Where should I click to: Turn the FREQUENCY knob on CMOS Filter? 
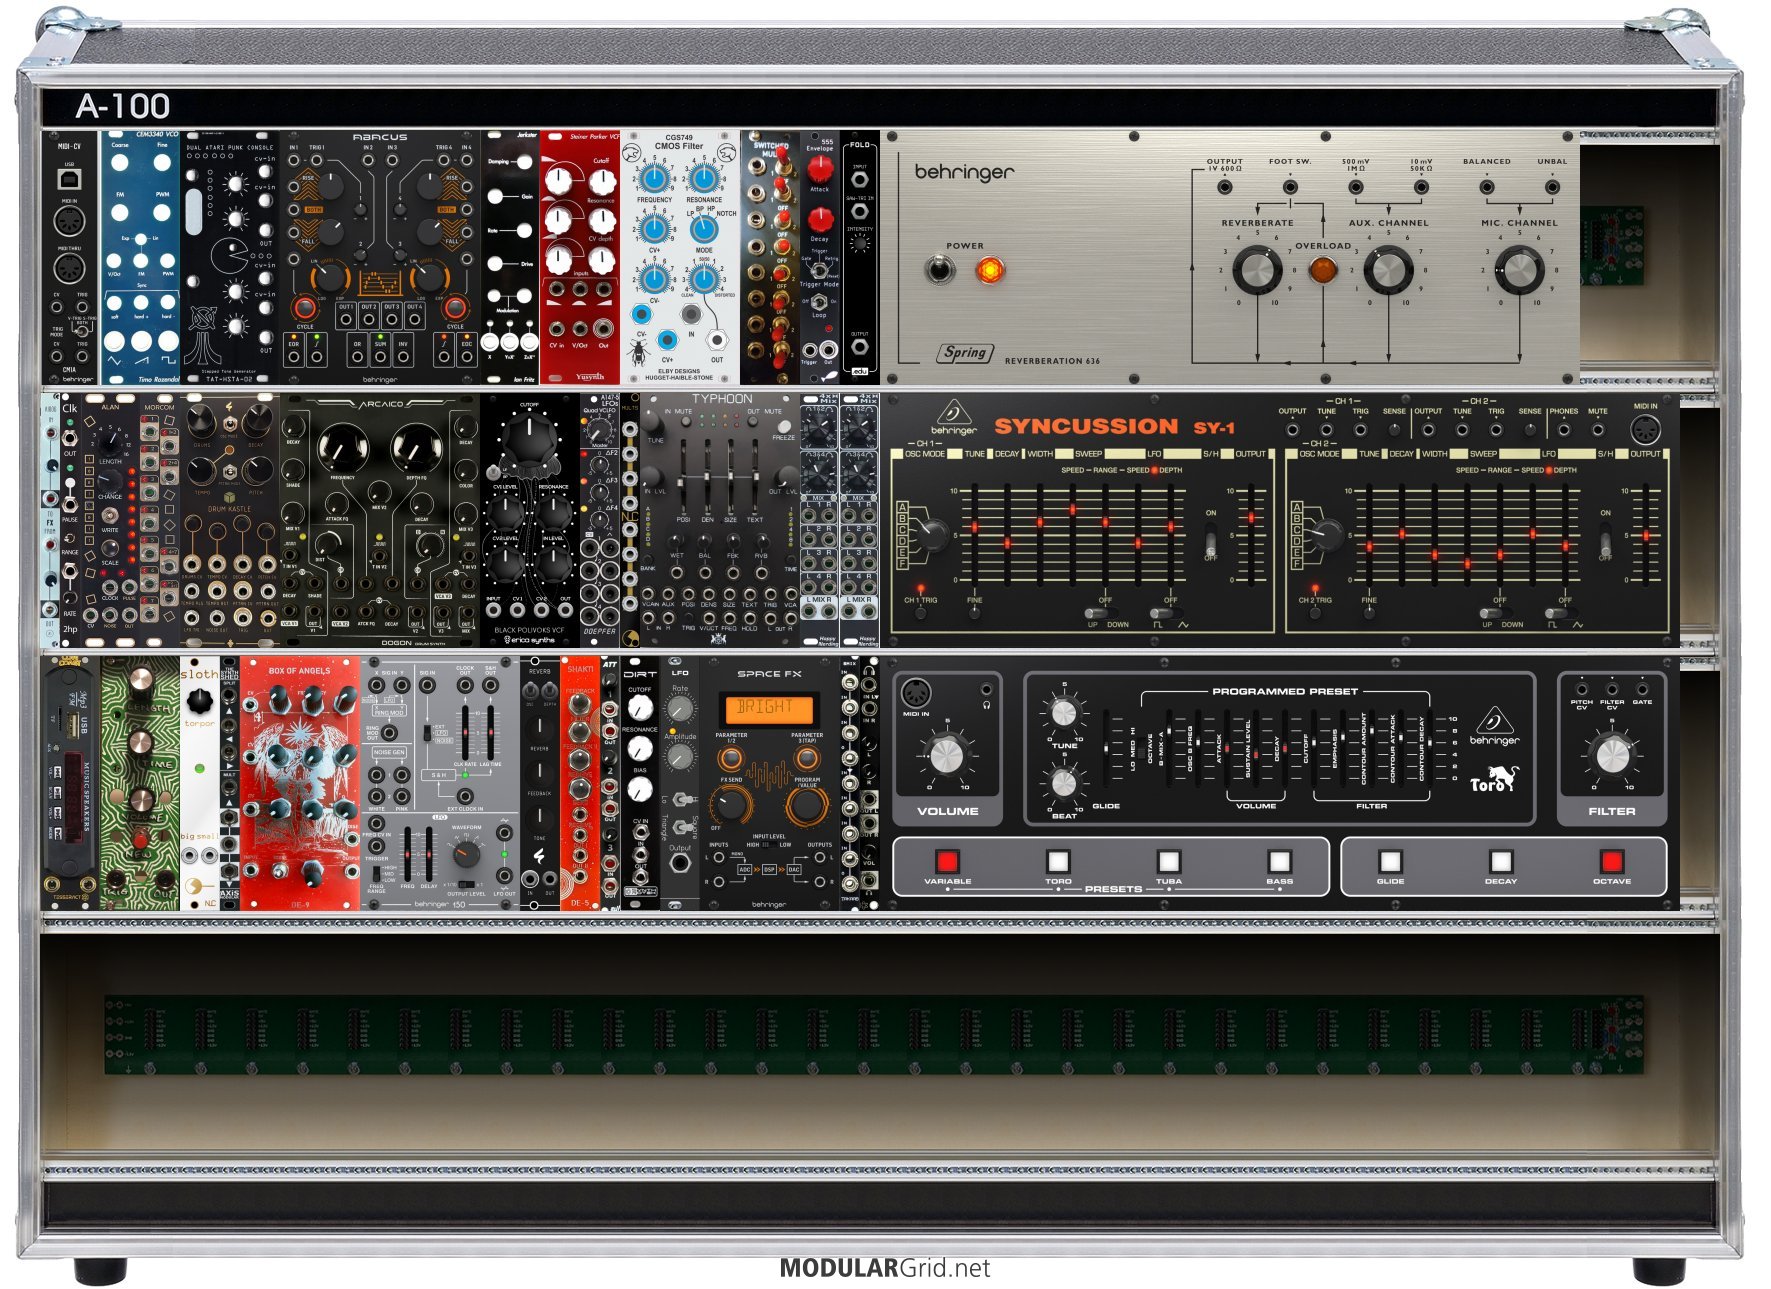pos(654,180)
